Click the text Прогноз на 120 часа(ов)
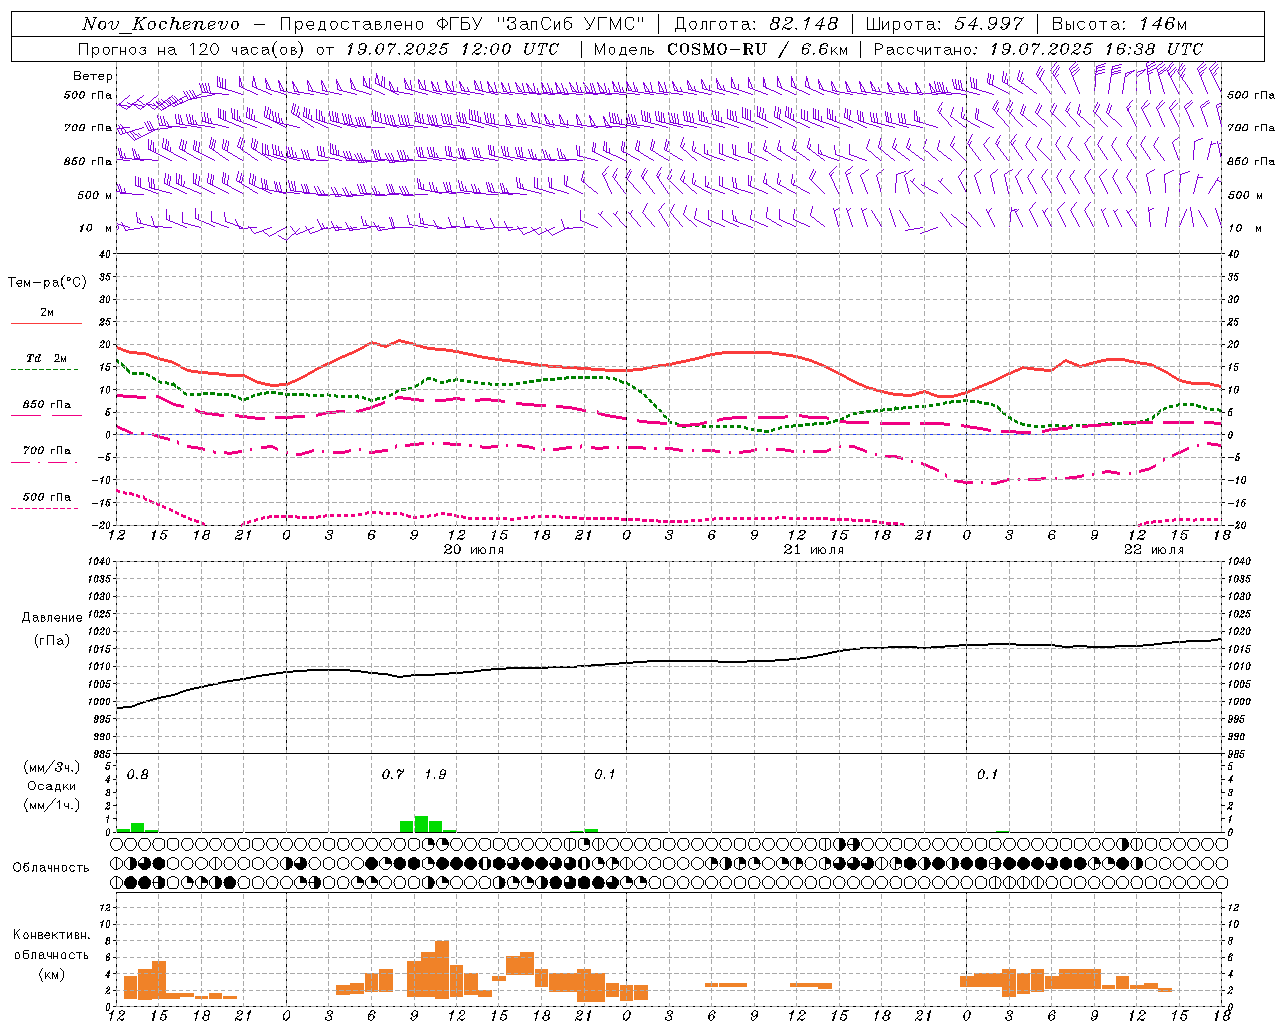Viewport: 1280px width, 1024px height. (192, 49)
